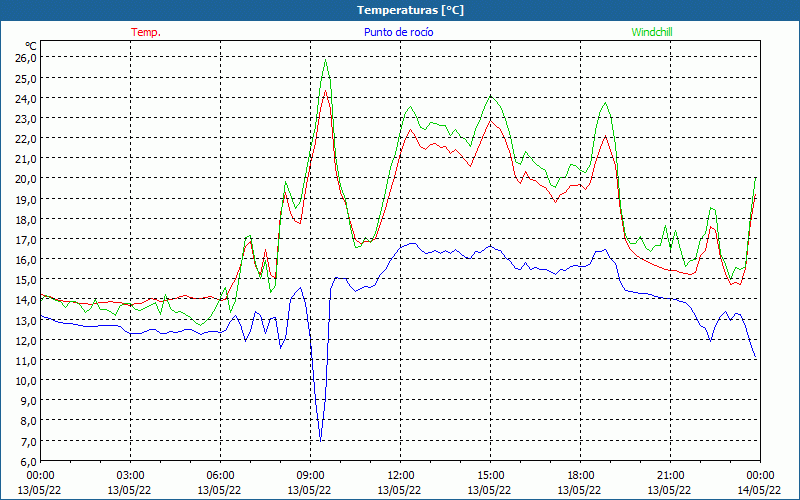This screenshot has width=800, height=500.
Task: Click the 19,0 y-axis value
Action: click(x=26, y=199)
